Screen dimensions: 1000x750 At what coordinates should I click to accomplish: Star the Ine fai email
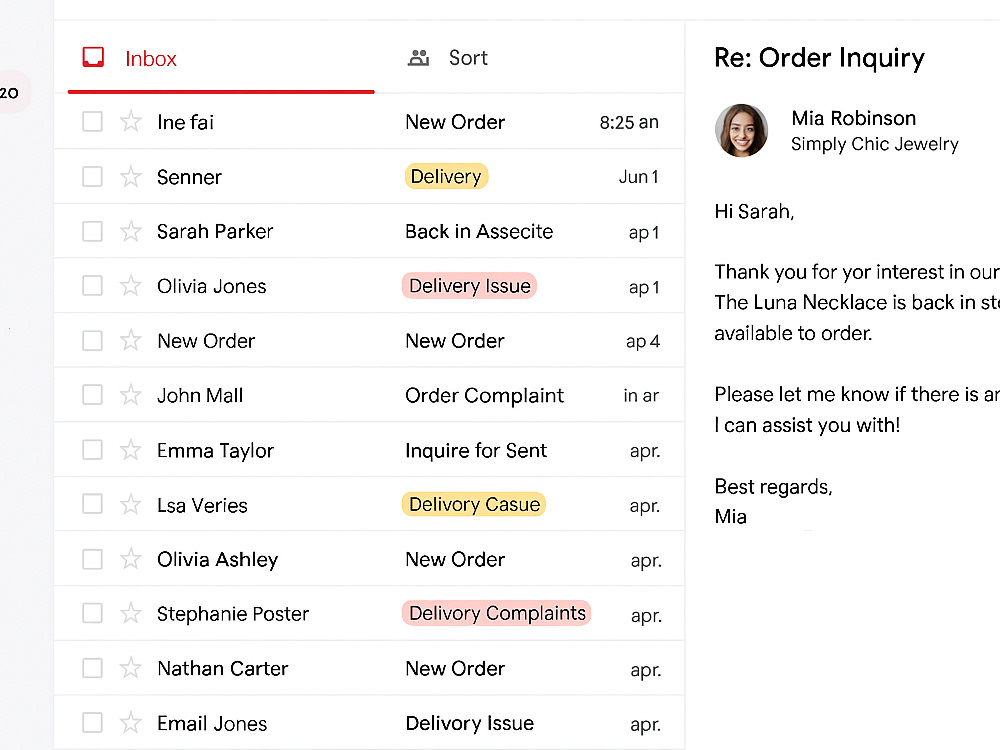(x=131, y=121)
